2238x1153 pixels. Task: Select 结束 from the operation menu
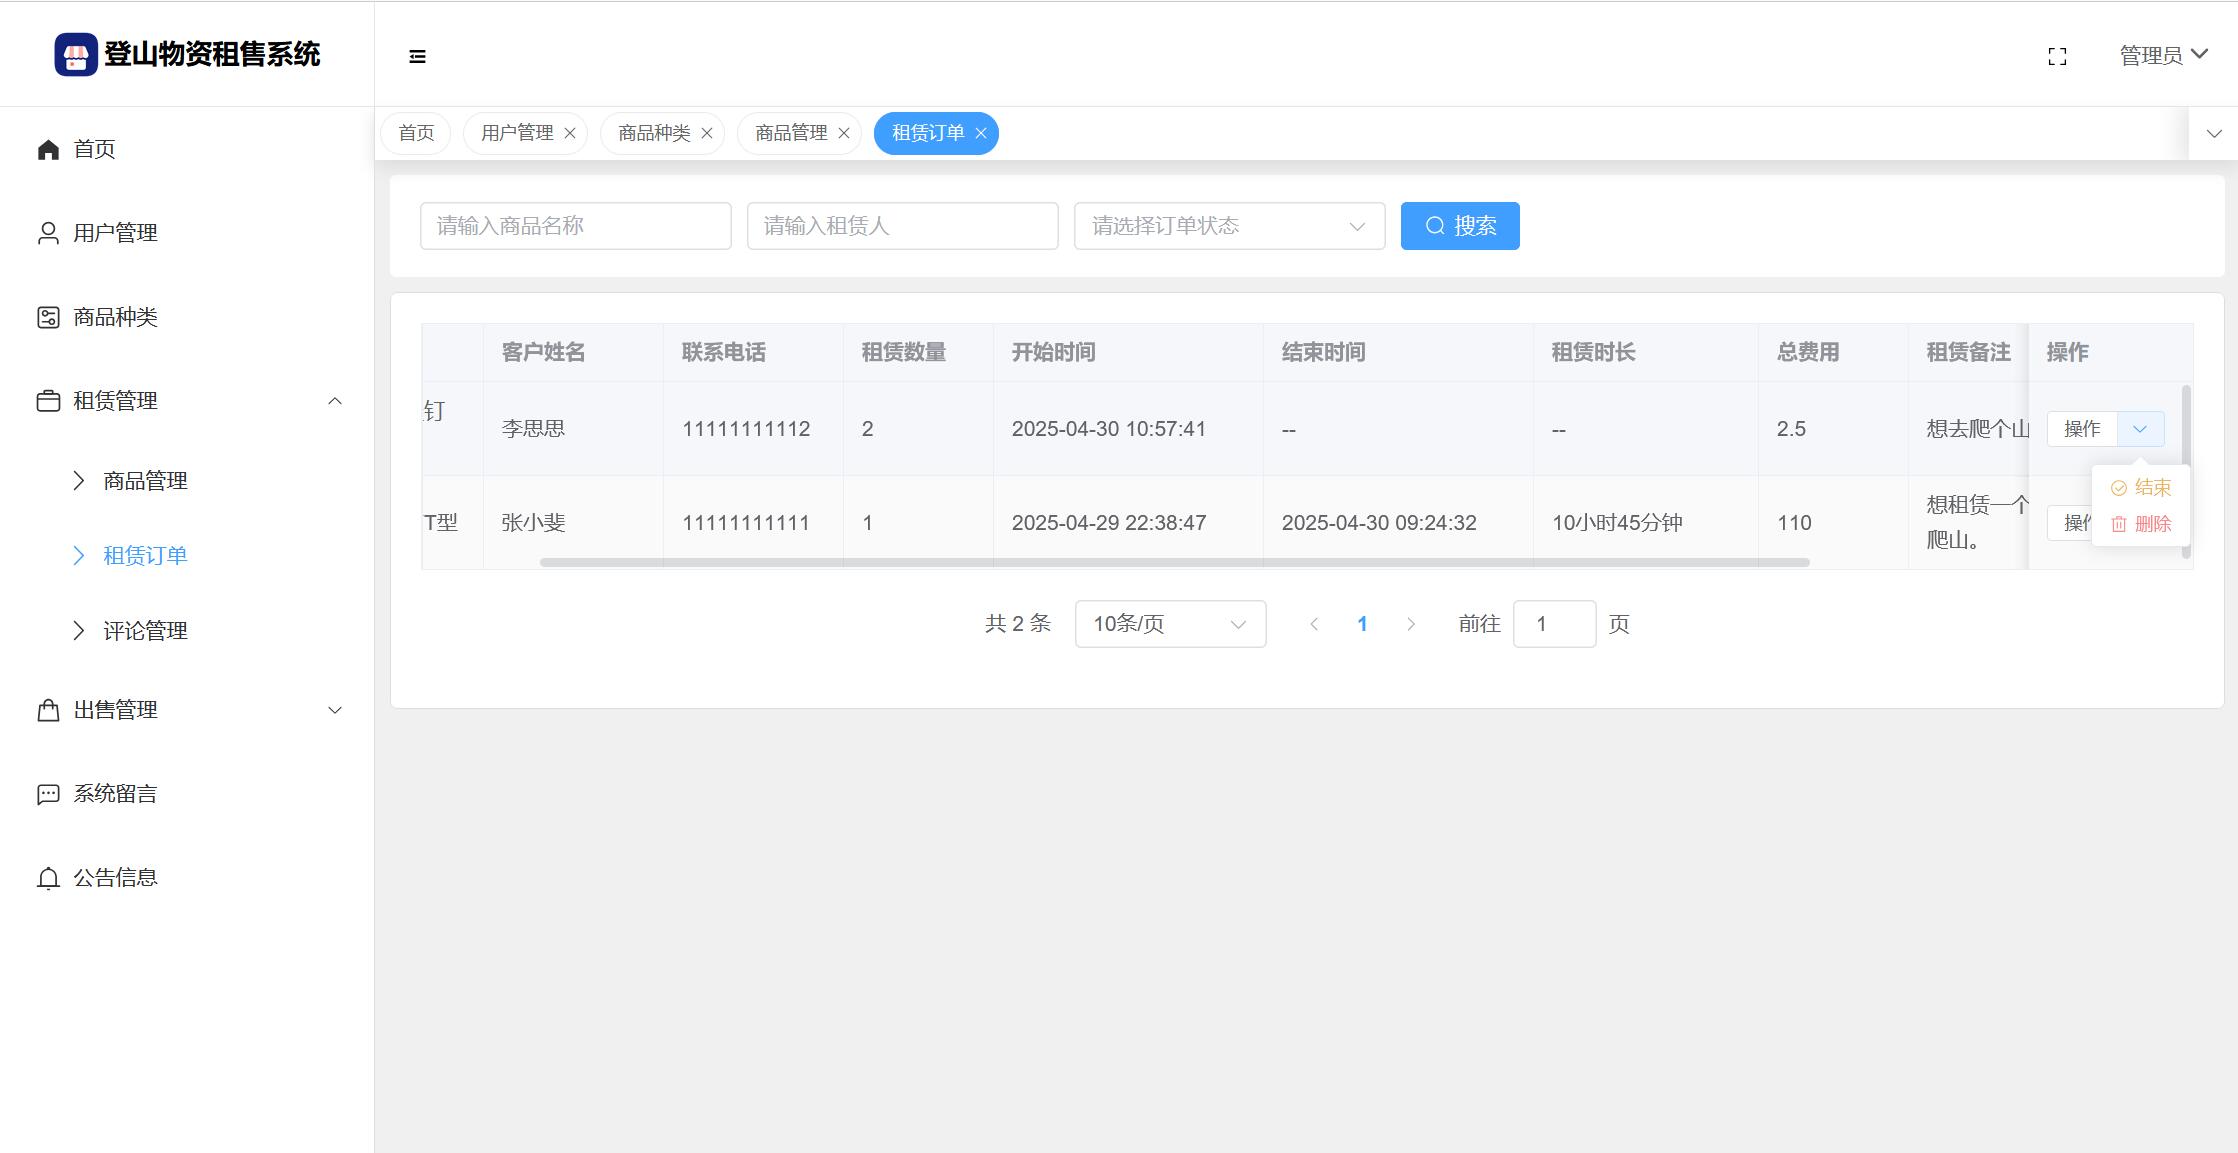click(x=2141, y=488)
